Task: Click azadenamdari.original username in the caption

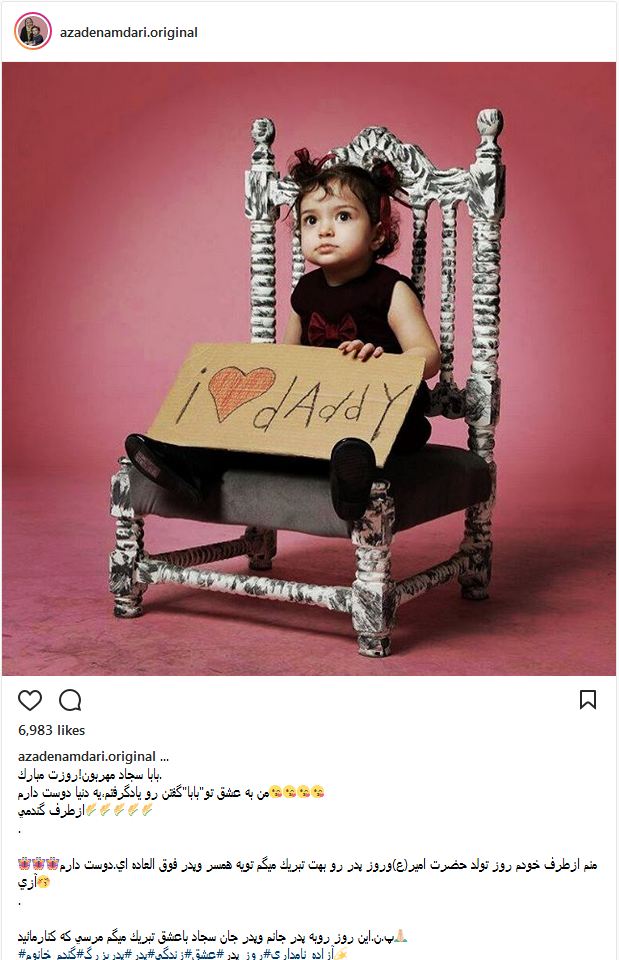Action: pyautogui.click(x=86, y=756)
